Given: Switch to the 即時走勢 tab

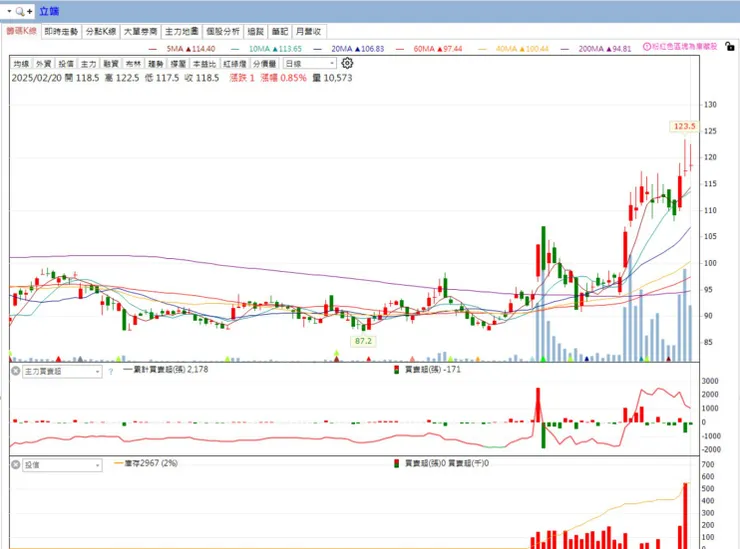Looking at the screenshot, I should pos(61,32).
